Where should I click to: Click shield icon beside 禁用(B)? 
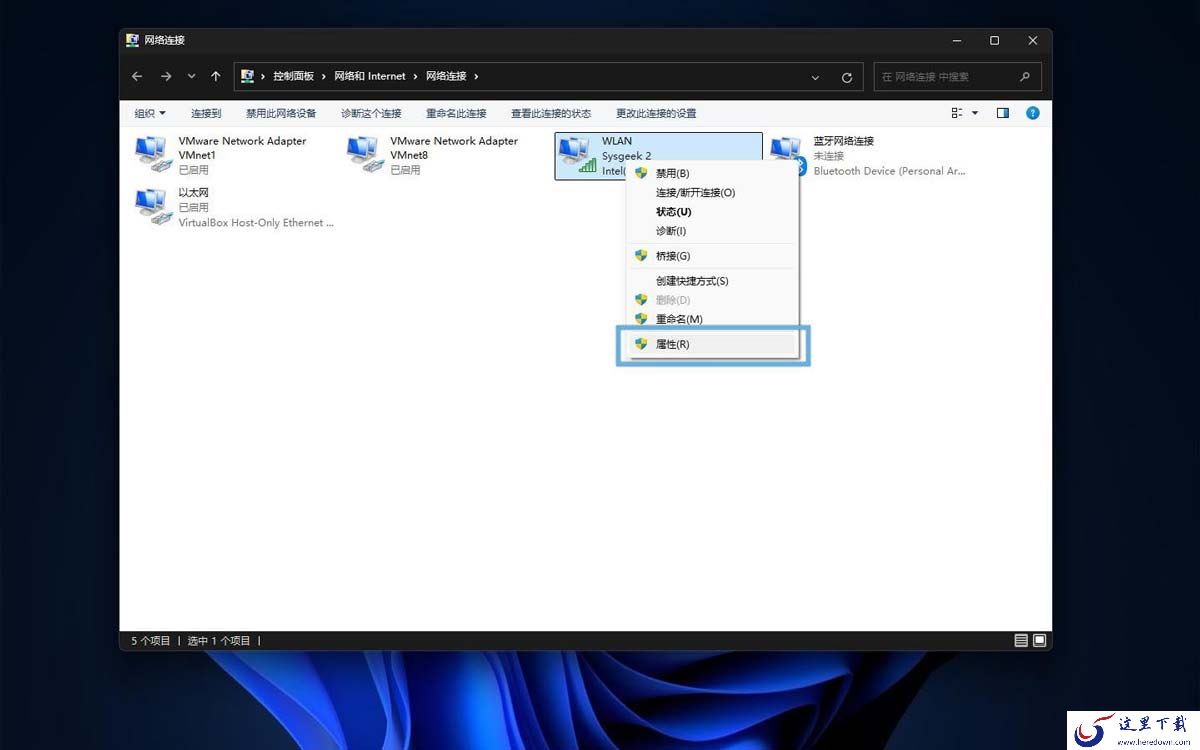pyautogui.click(x=641, y=173)
